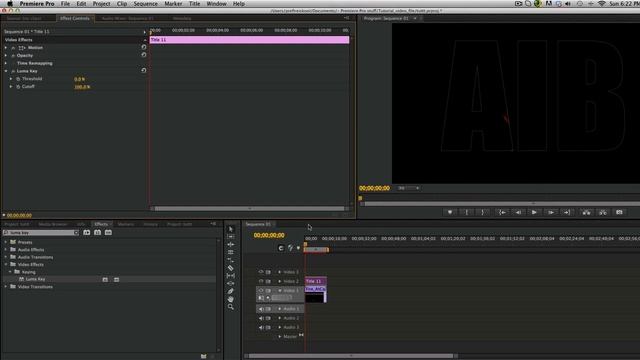Select the Razor tool
The image size is (640, 360).
point(231,268)
